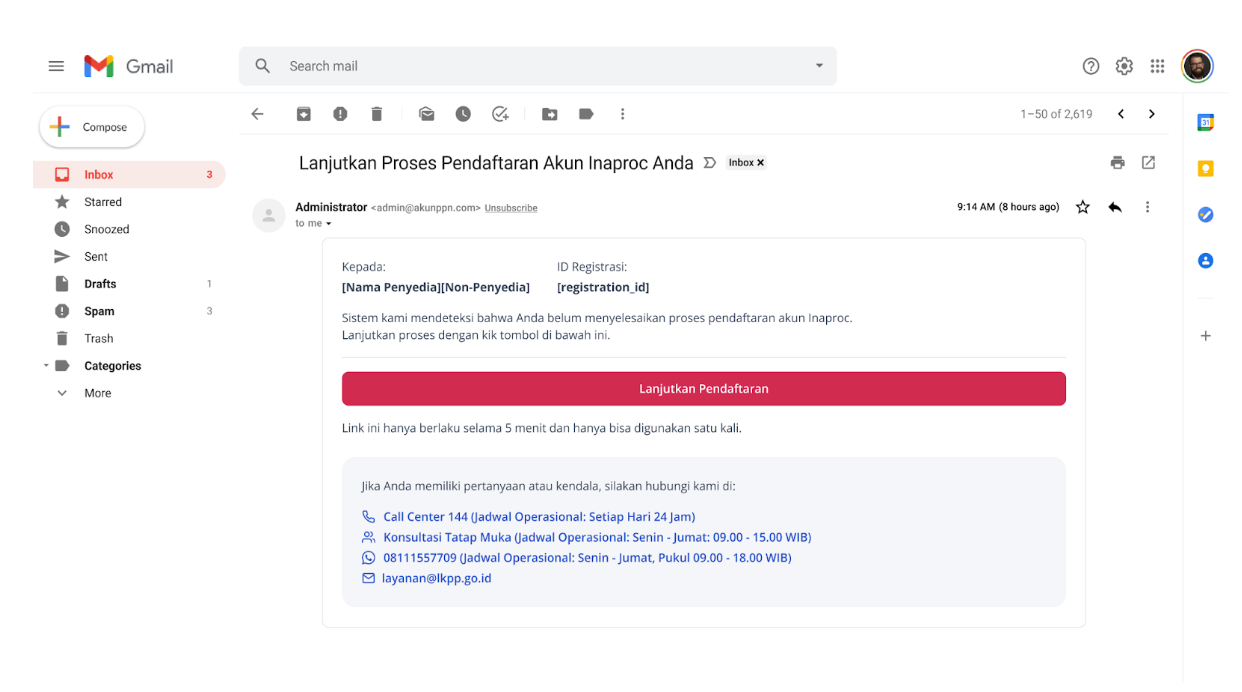Remove the Inbox label from the email
Screen dimensions: 1242x692
point(761,161)
